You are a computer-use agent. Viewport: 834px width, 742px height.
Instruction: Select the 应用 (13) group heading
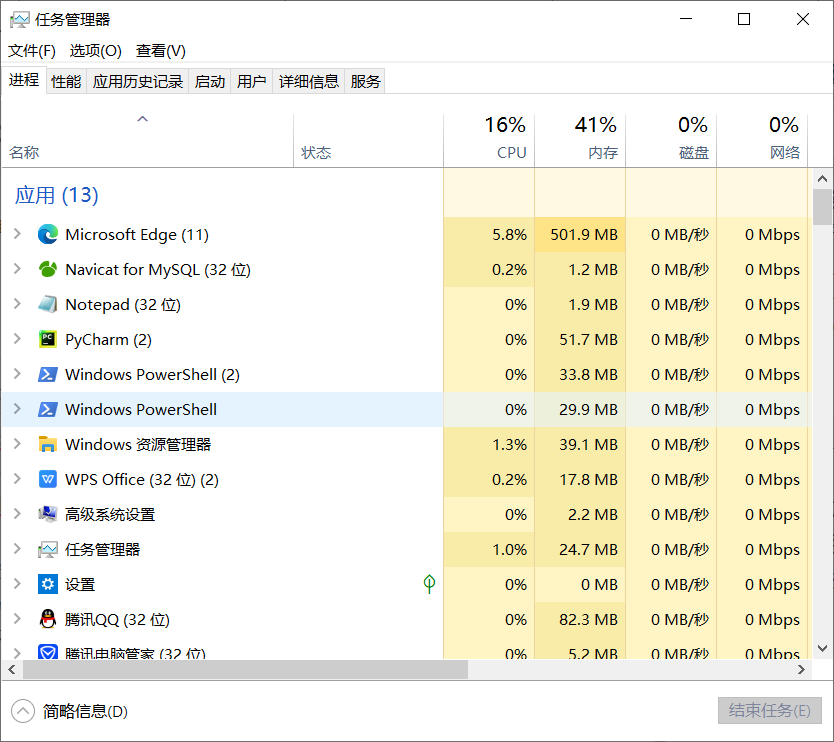coord(56,195)
